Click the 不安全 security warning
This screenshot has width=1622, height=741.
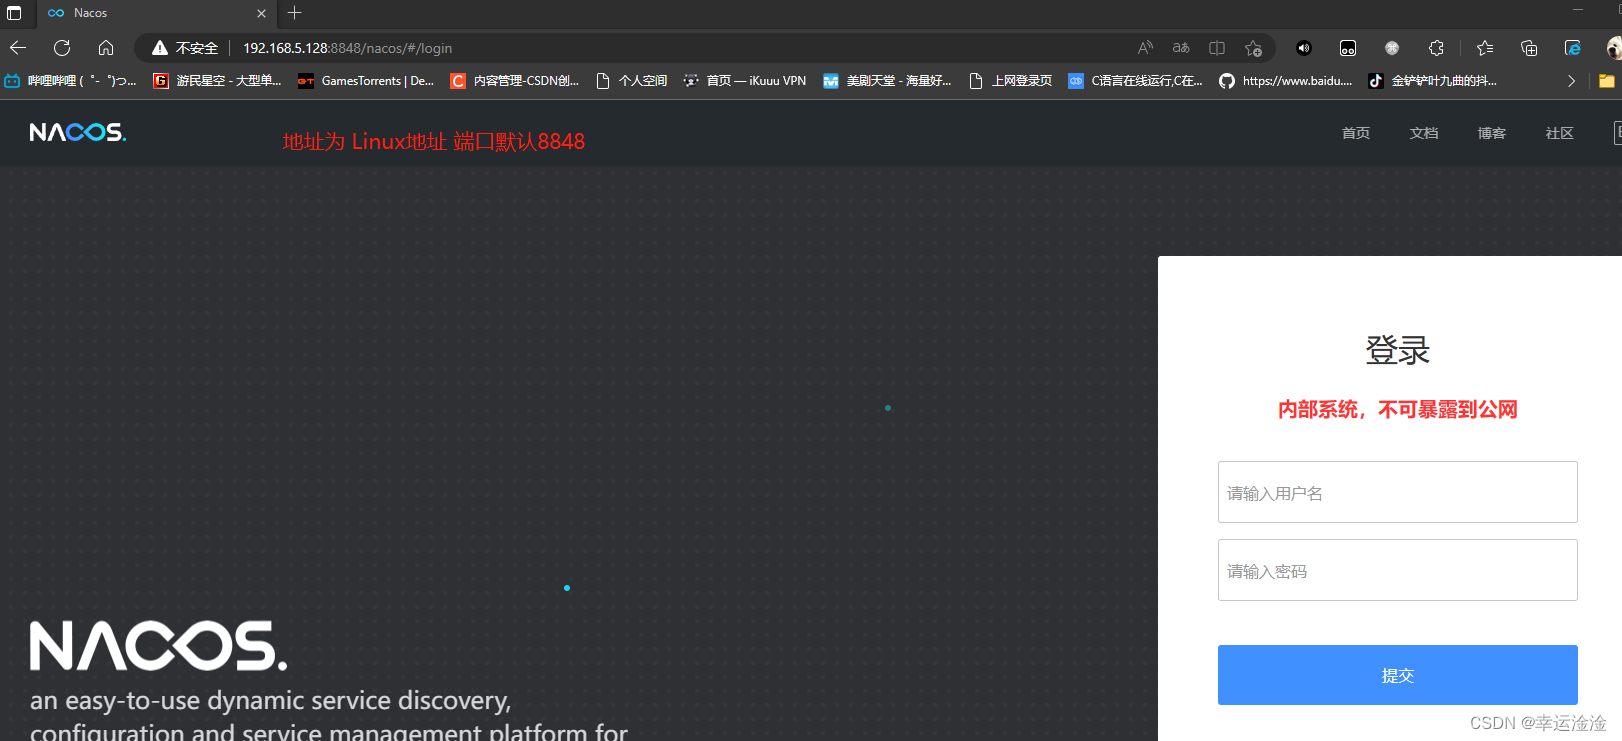point(186,48)
